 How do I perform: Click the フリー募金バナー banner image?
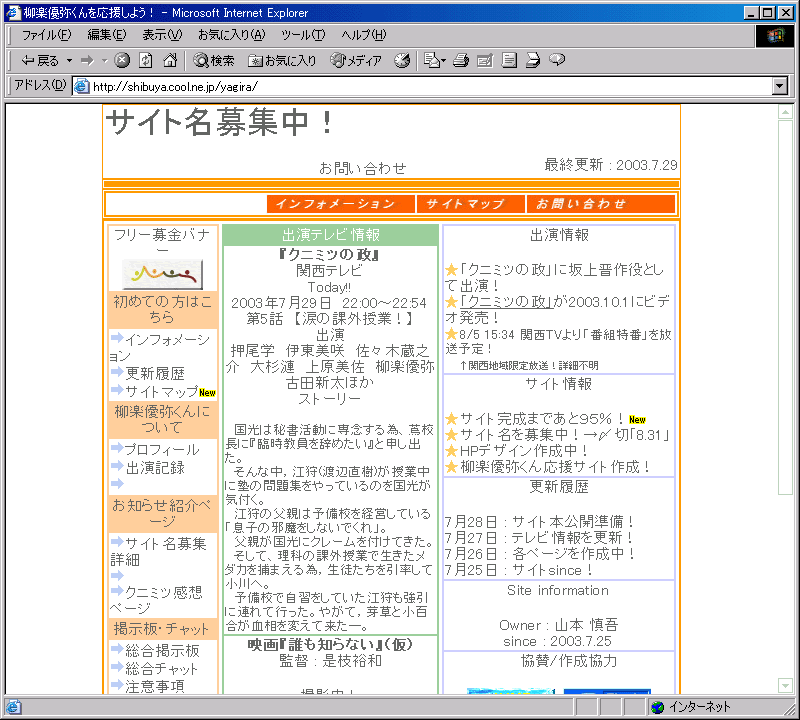[162, 275]
